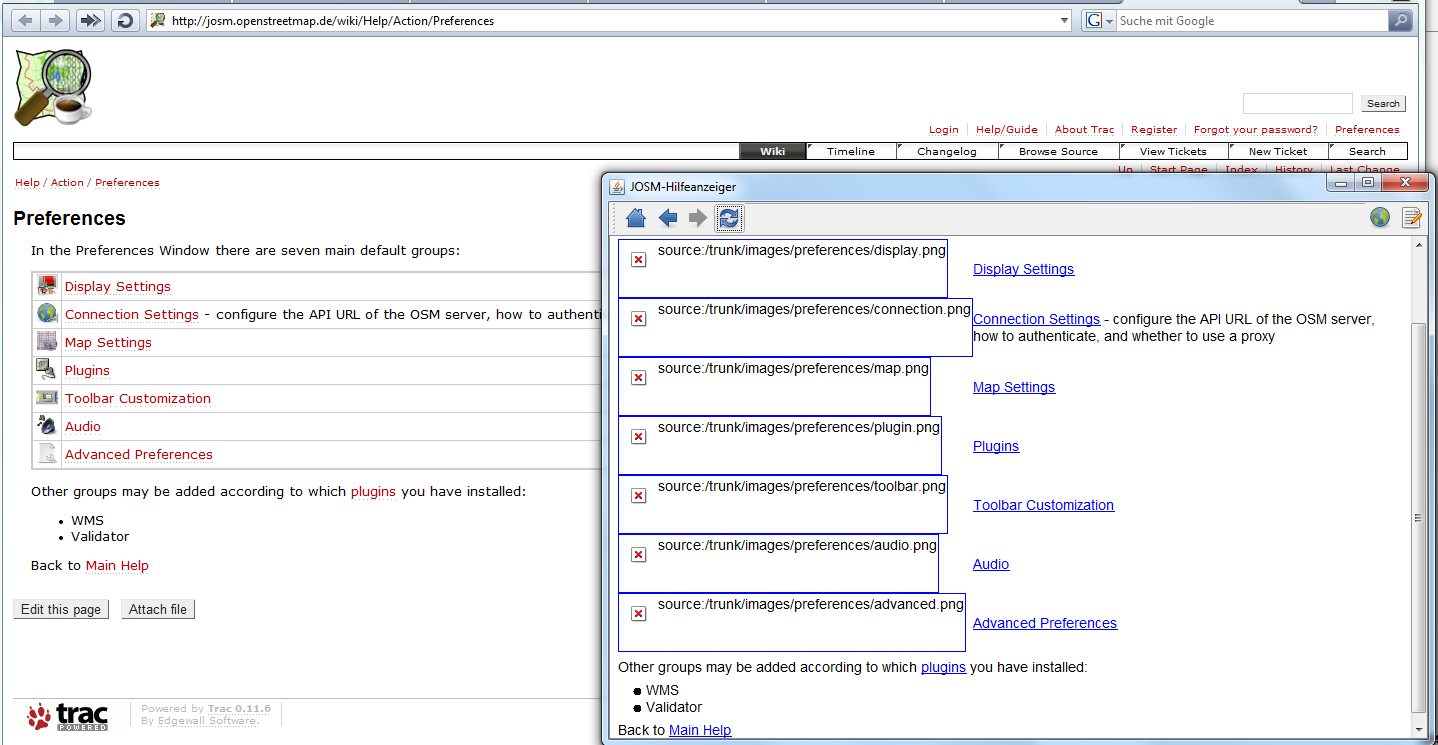Switch to the View Tickets tab

point(1172,151)
